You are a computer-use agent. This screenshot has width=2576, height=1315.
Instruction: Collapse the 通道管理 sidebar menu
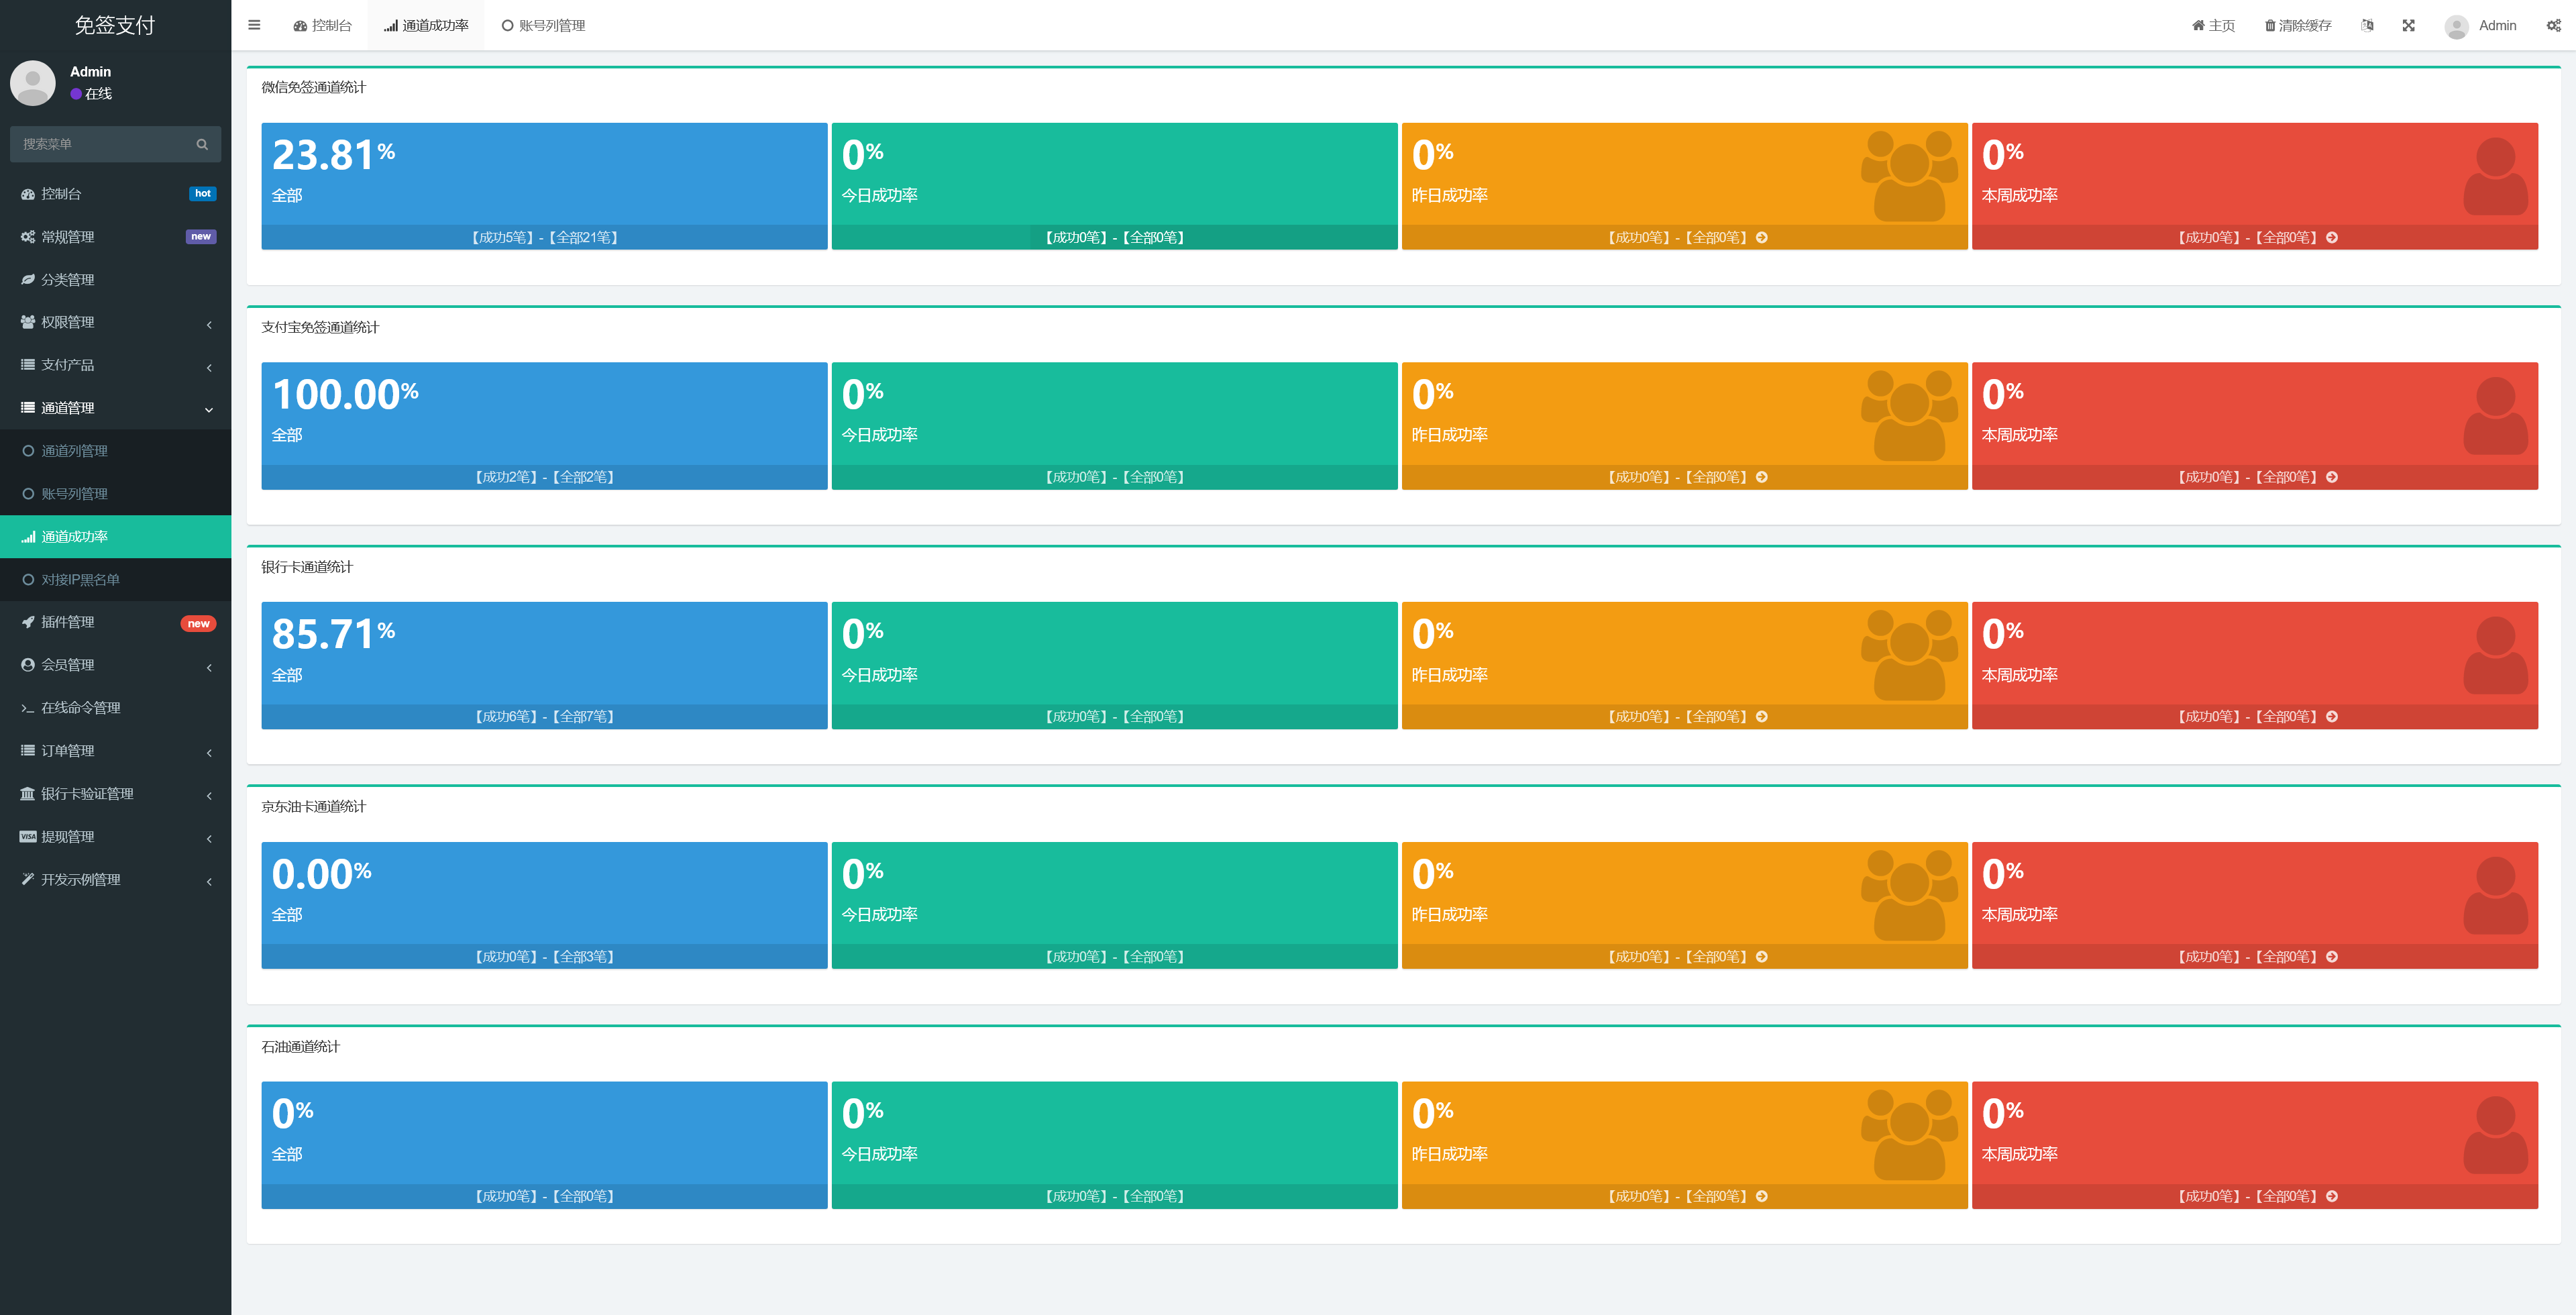point(115,408)
